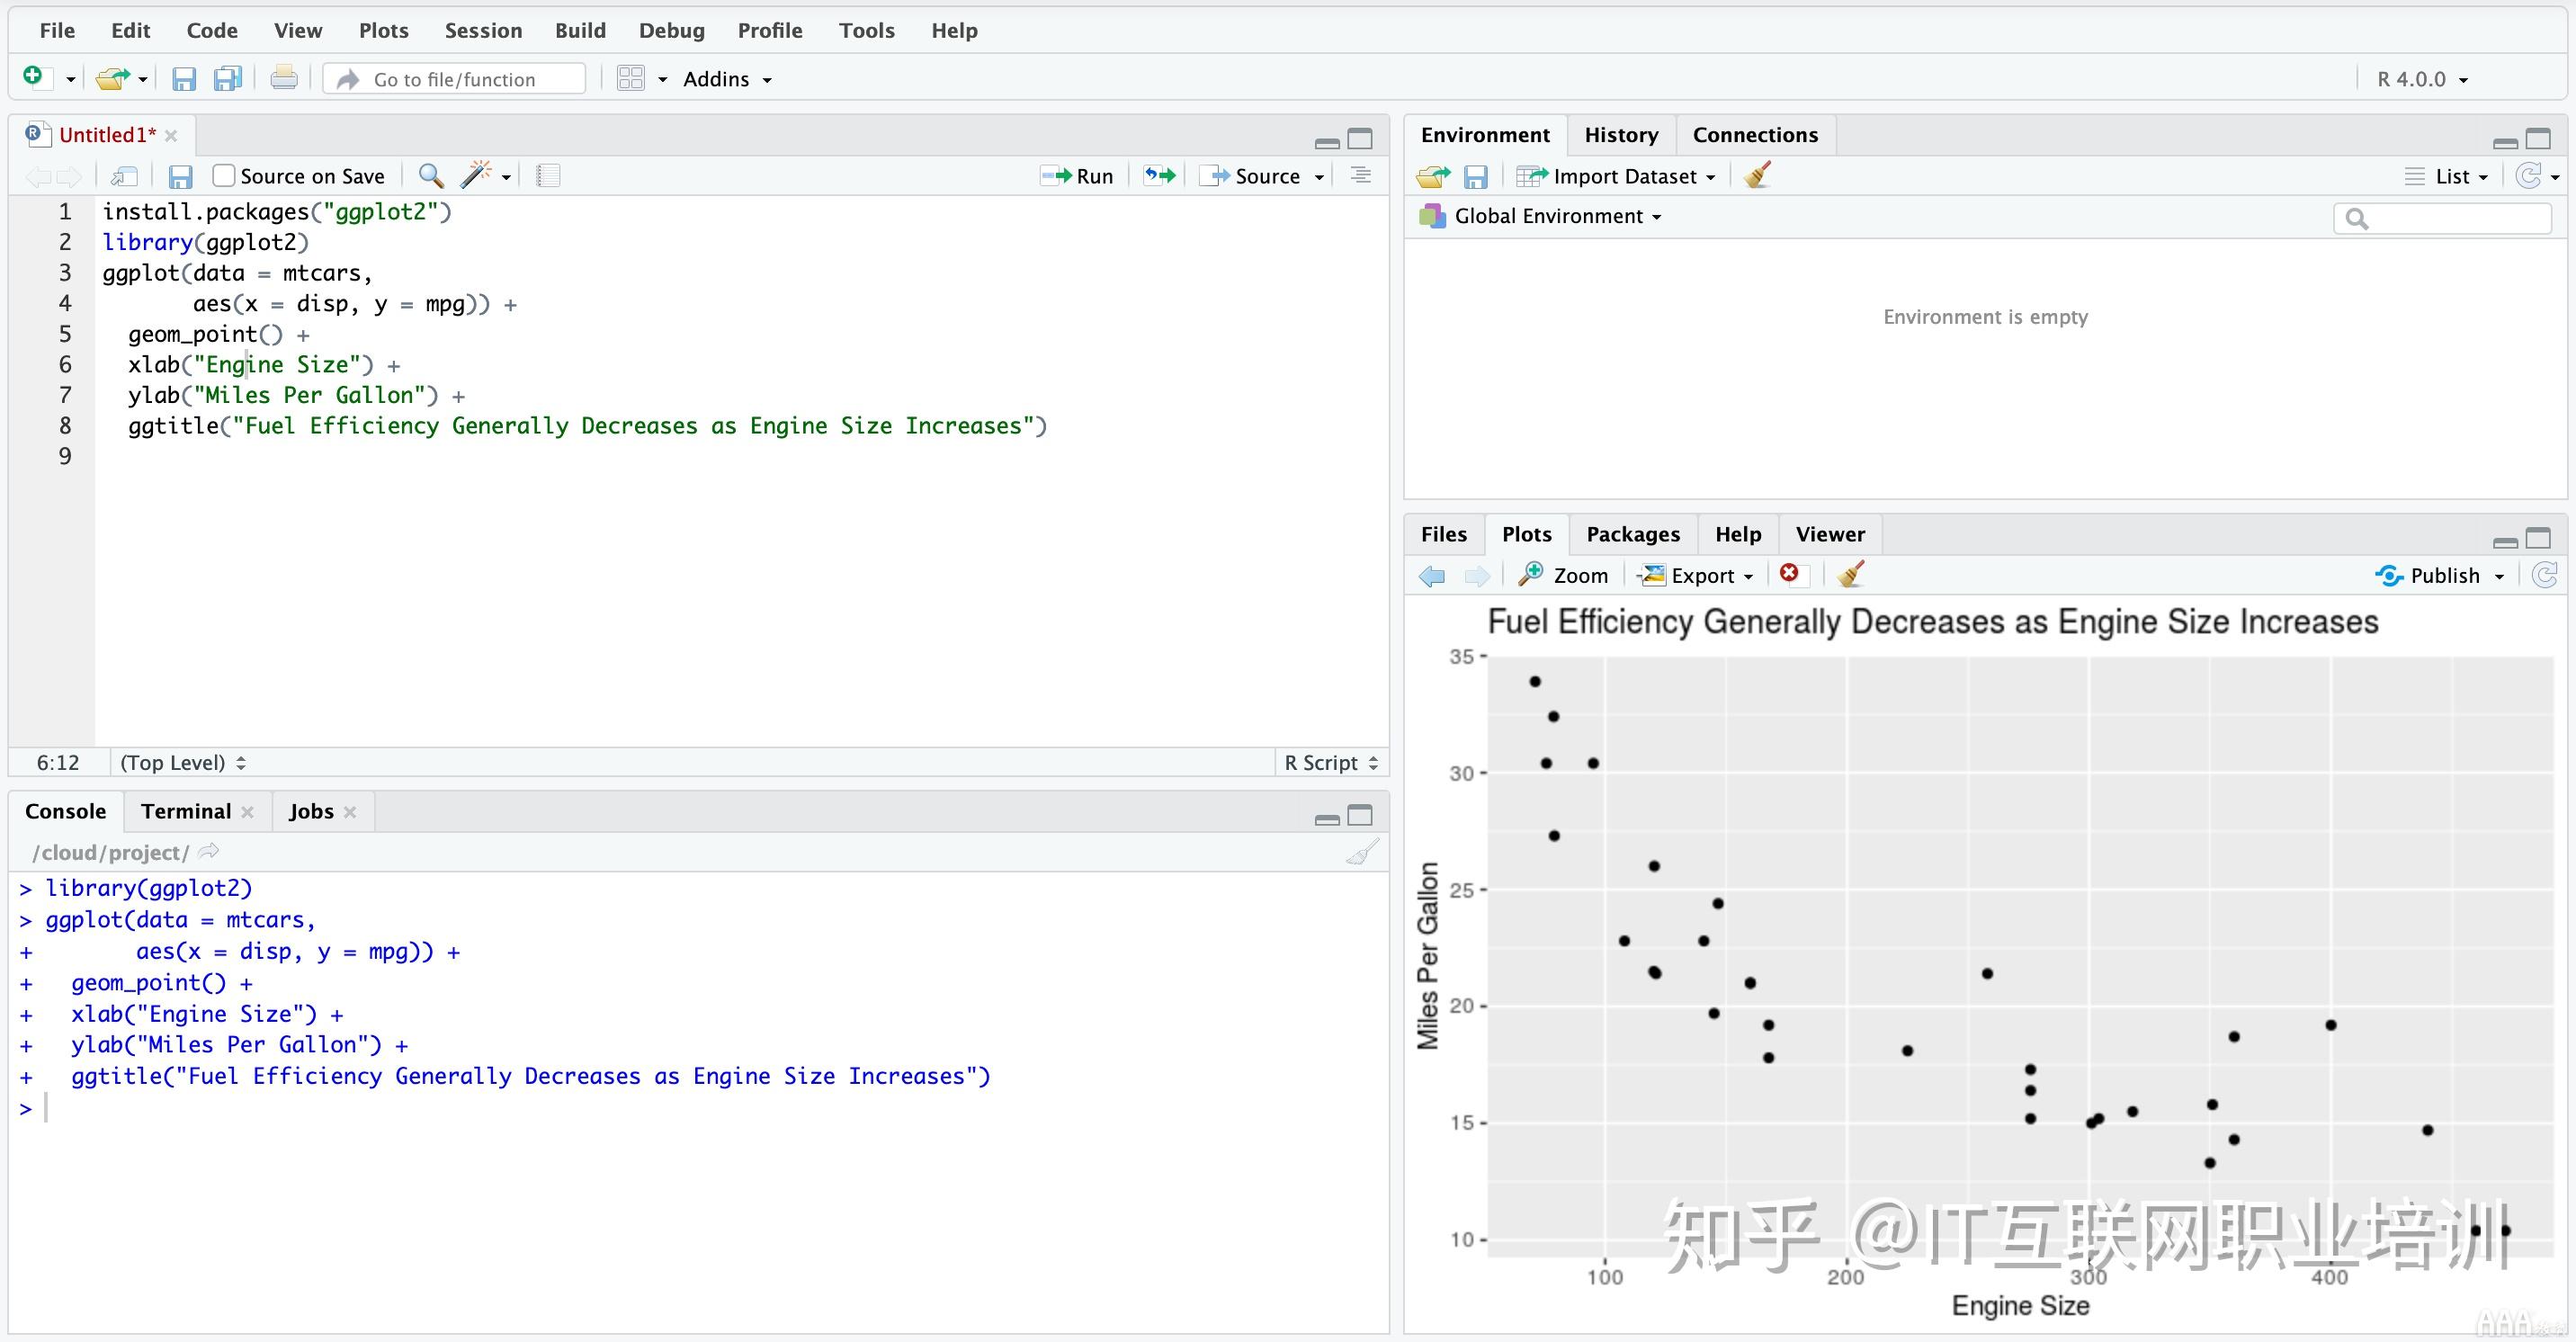Publish the plot with Publish button
The width and height of the screenshot is (2576, 1342).
pos(2439,575)
